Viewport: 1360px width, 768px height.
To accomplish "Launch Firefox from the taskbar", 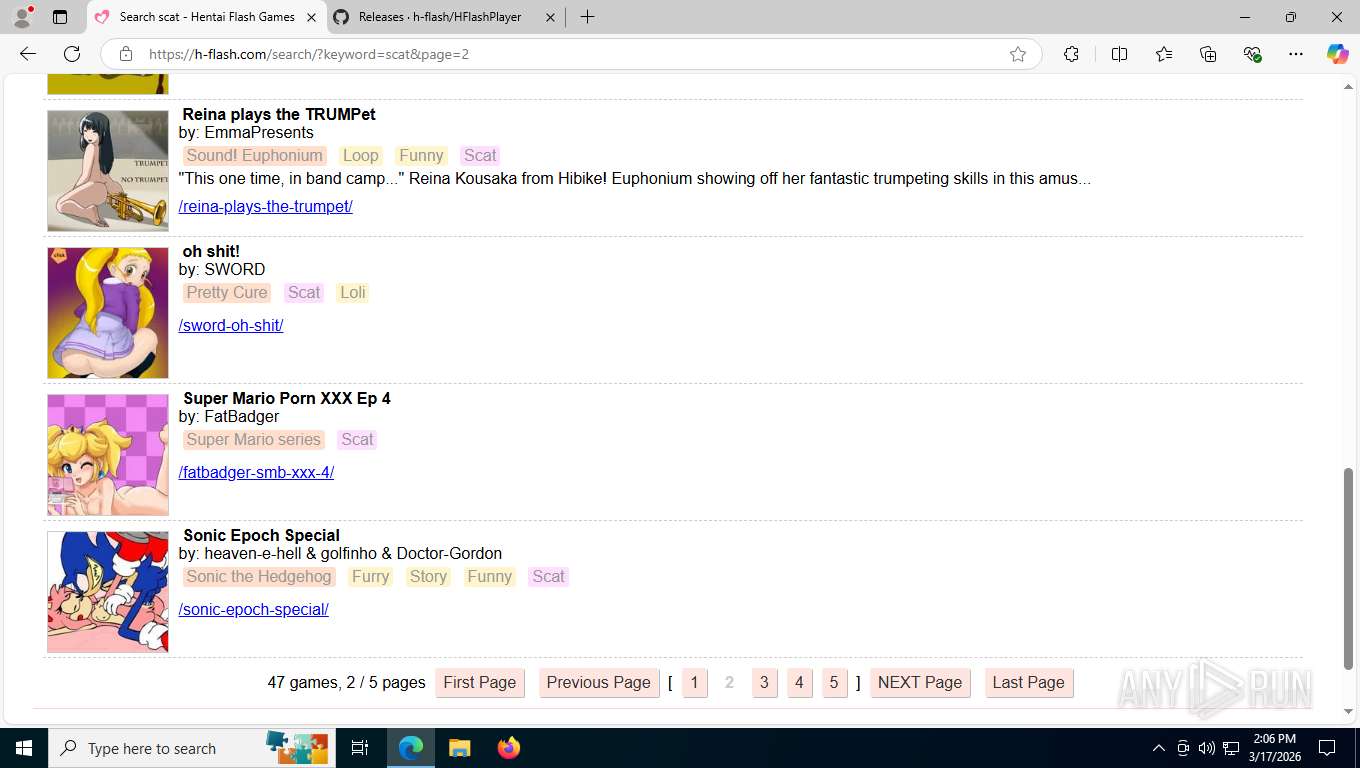I will 509,748.
